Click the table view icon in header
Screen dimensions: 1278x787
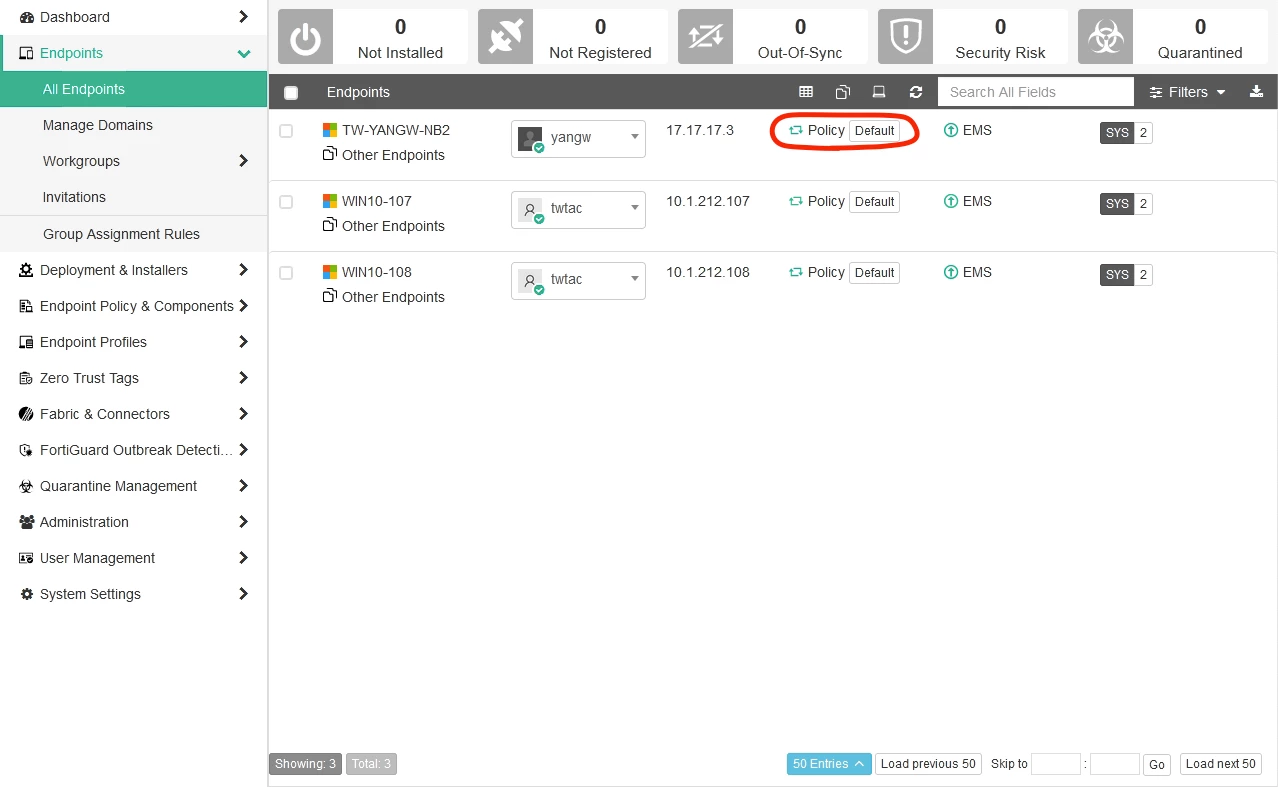[x=806, y=92]
